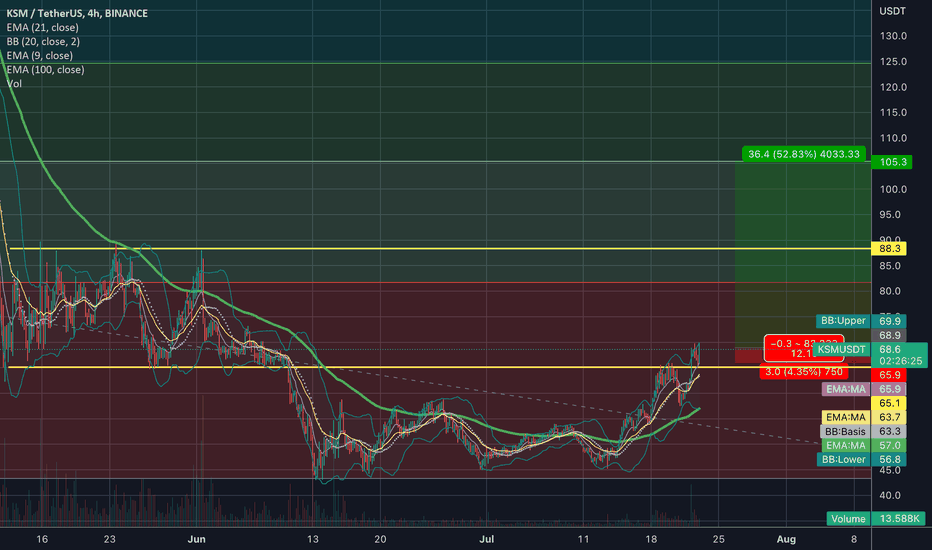Click the red risk/reward position label near 68.6
This screenshot has width=932, height=550.
pos(804,348)
